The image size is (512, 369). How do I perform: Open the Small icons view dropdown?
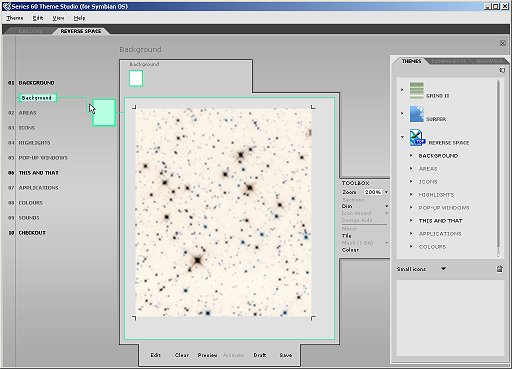tap(443, 269)
